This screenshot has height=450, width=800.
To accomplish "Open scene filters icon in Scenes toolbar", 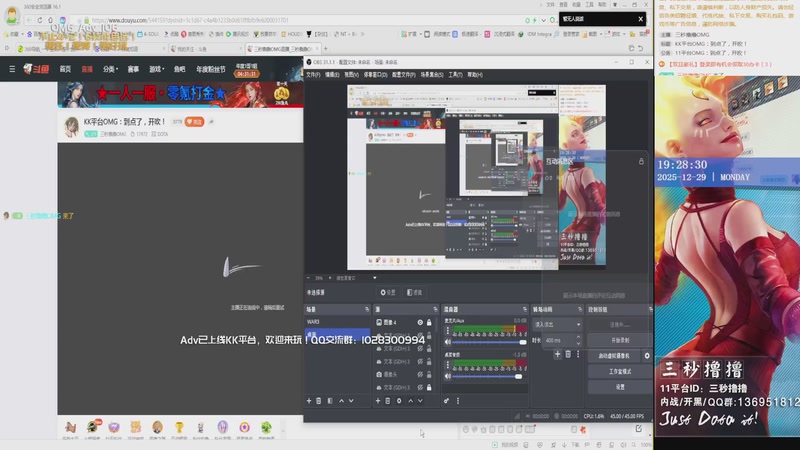I will (330, 401).
